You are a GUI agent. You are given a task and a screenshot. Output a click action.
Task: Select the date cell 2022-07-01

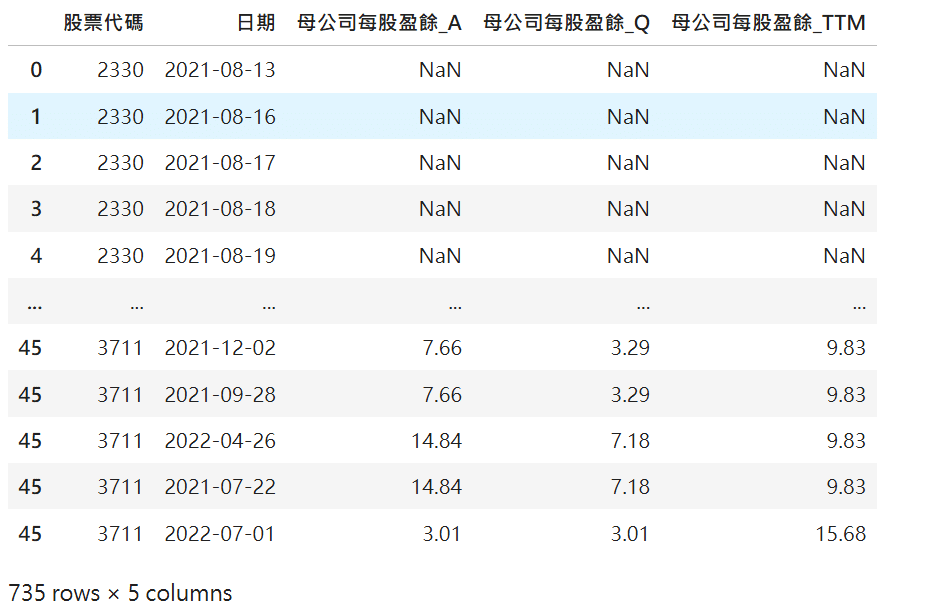[x=219, y=534]
